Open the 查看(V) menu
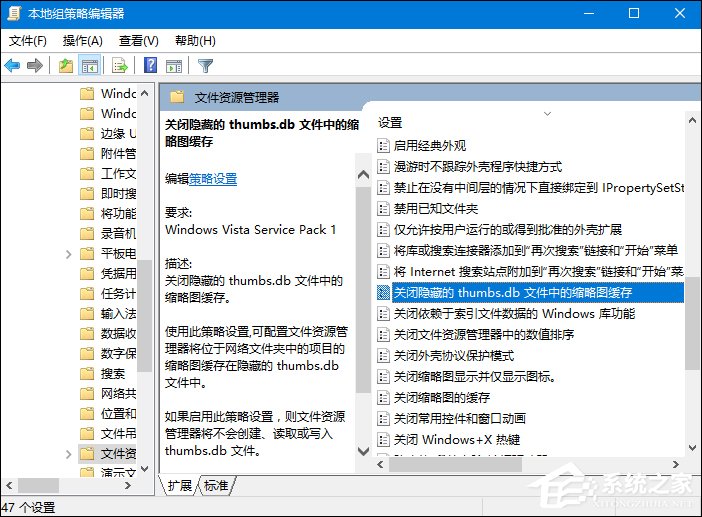The image size is (702, 517). tap(138, 41)
